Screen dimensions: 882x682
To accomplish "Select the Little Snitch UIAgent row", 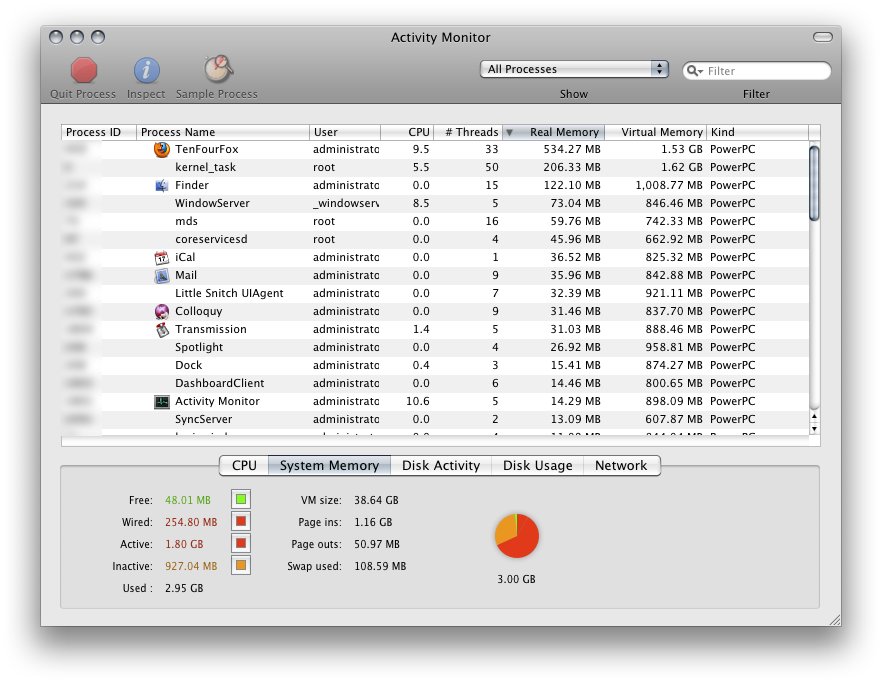I will pos(435,294).
